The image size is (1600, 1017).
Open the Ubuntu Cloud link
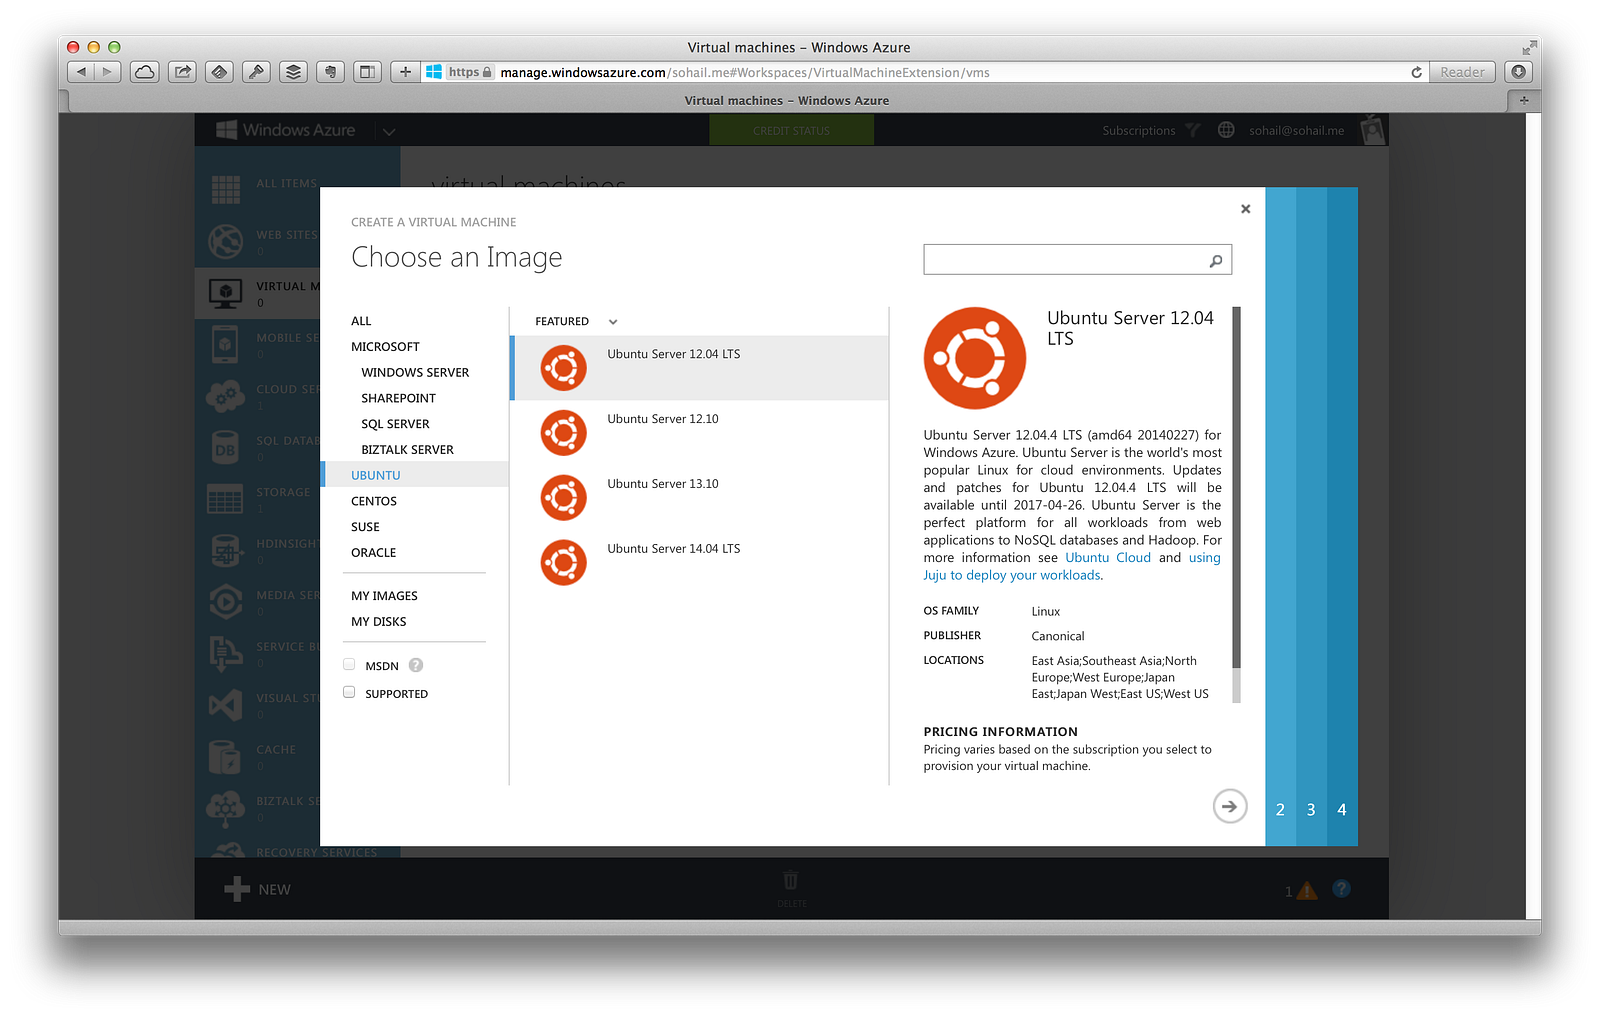[x=1108, y=558]
